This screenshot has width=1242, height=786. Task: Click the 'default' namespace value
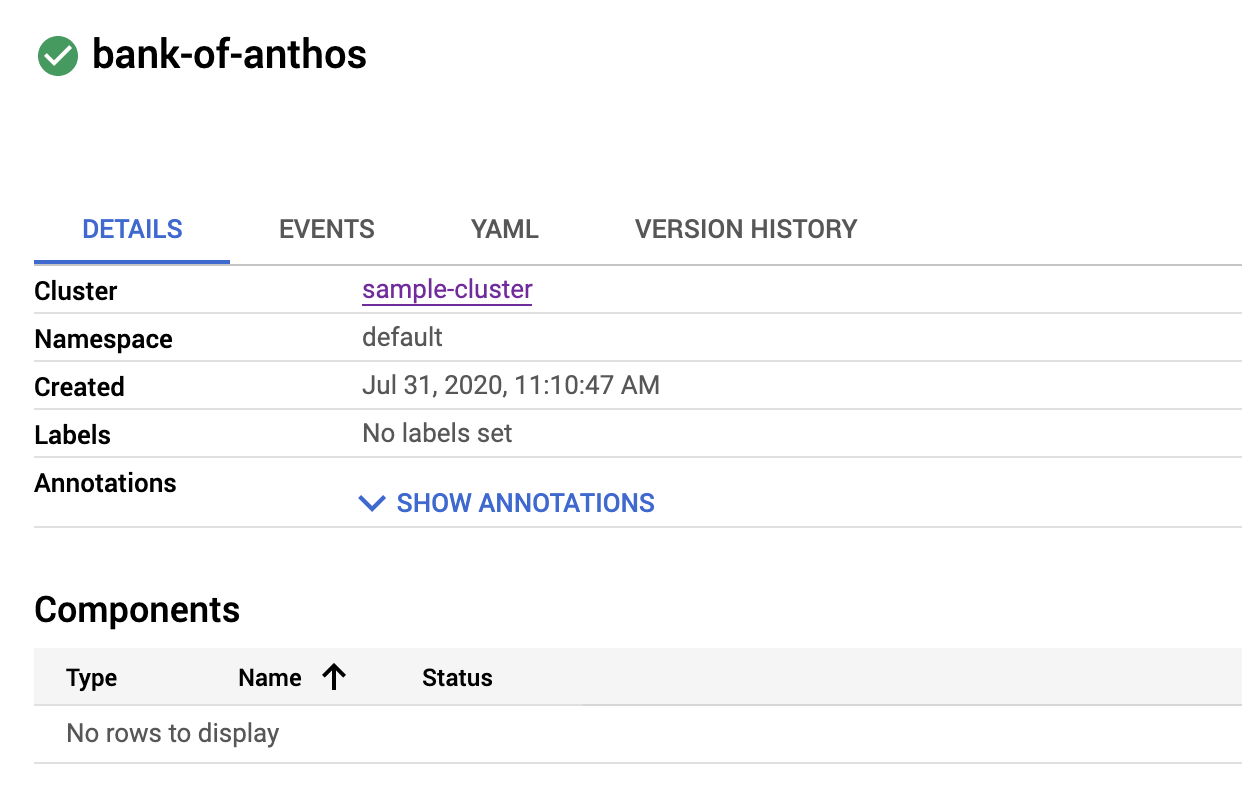pyautogui.click(x=402, y=338)
